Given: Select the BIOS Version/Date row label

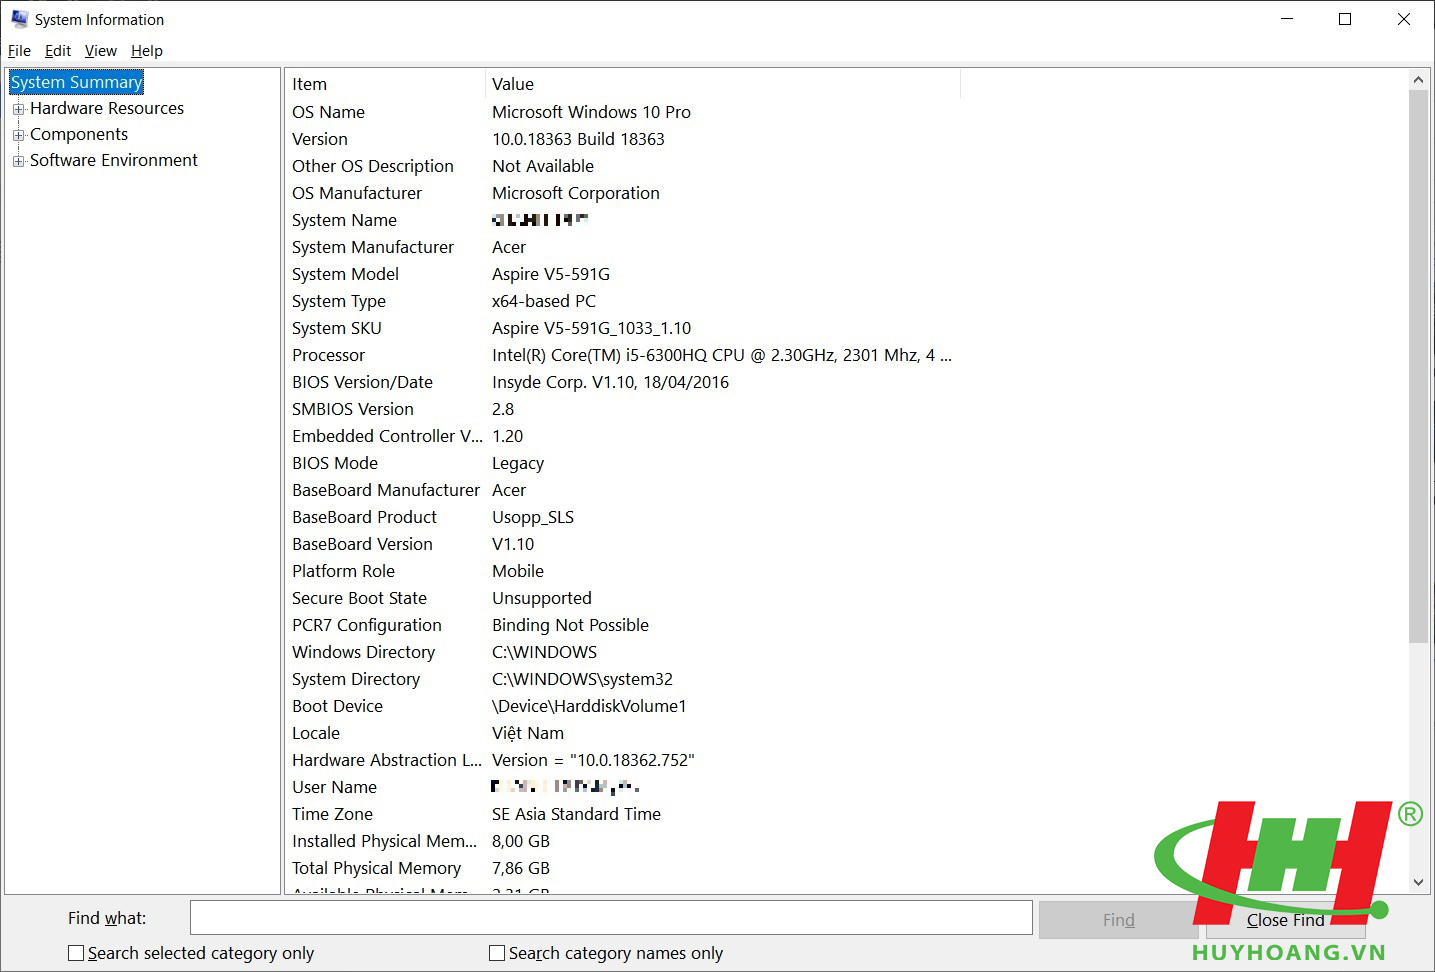Looking at the screenshot, I should (x=362, y=382).
